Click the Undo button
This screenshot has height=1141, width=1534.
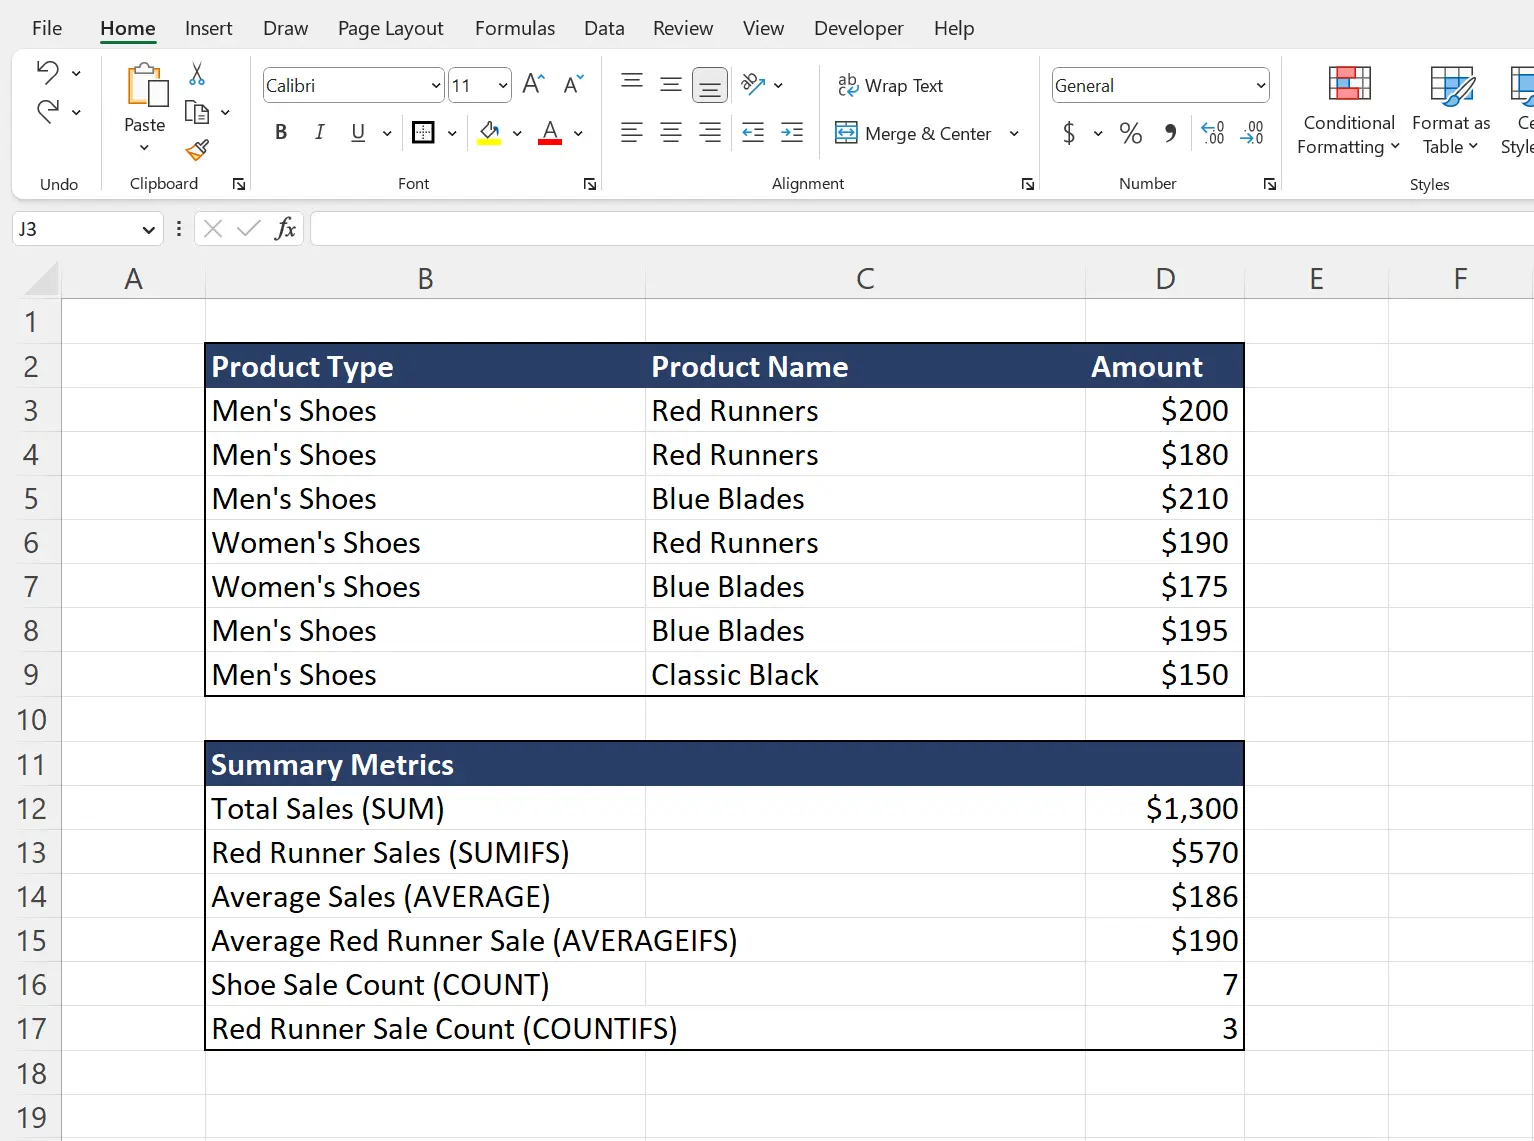48,71
